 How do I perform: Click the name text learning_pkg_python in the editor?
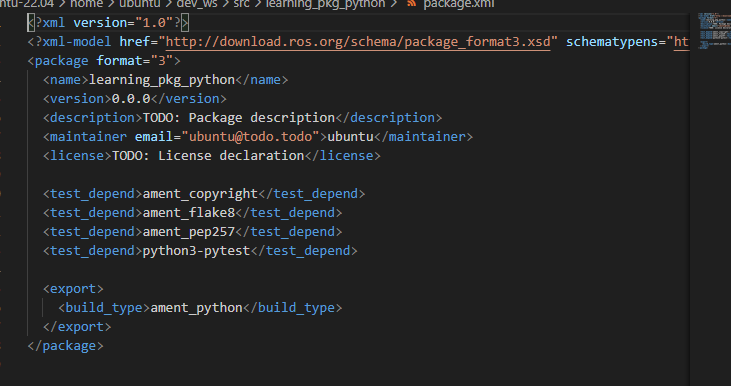tap(162, 80)
